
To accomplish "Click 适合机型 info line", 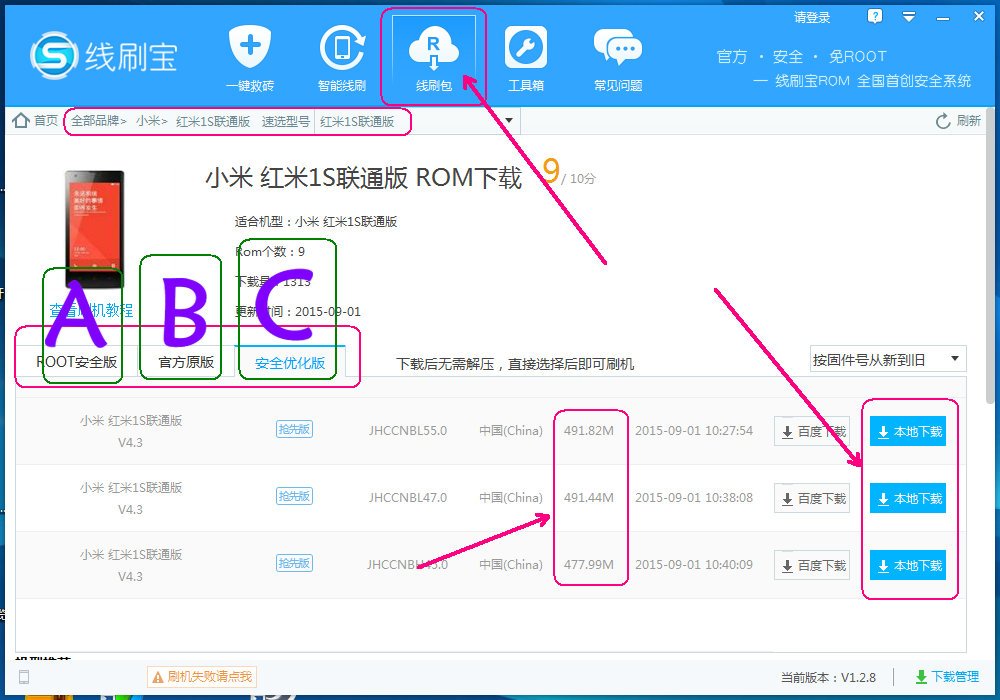I will click(x=316, y=222).
